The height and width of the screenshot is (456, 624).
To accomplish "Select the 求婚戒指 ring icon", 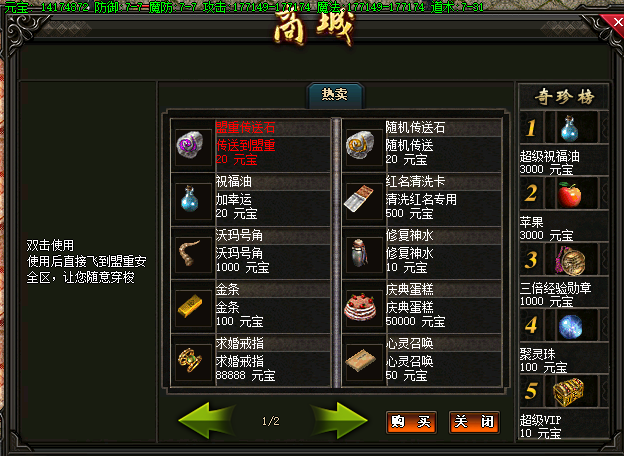I will [x=190, y=360].
